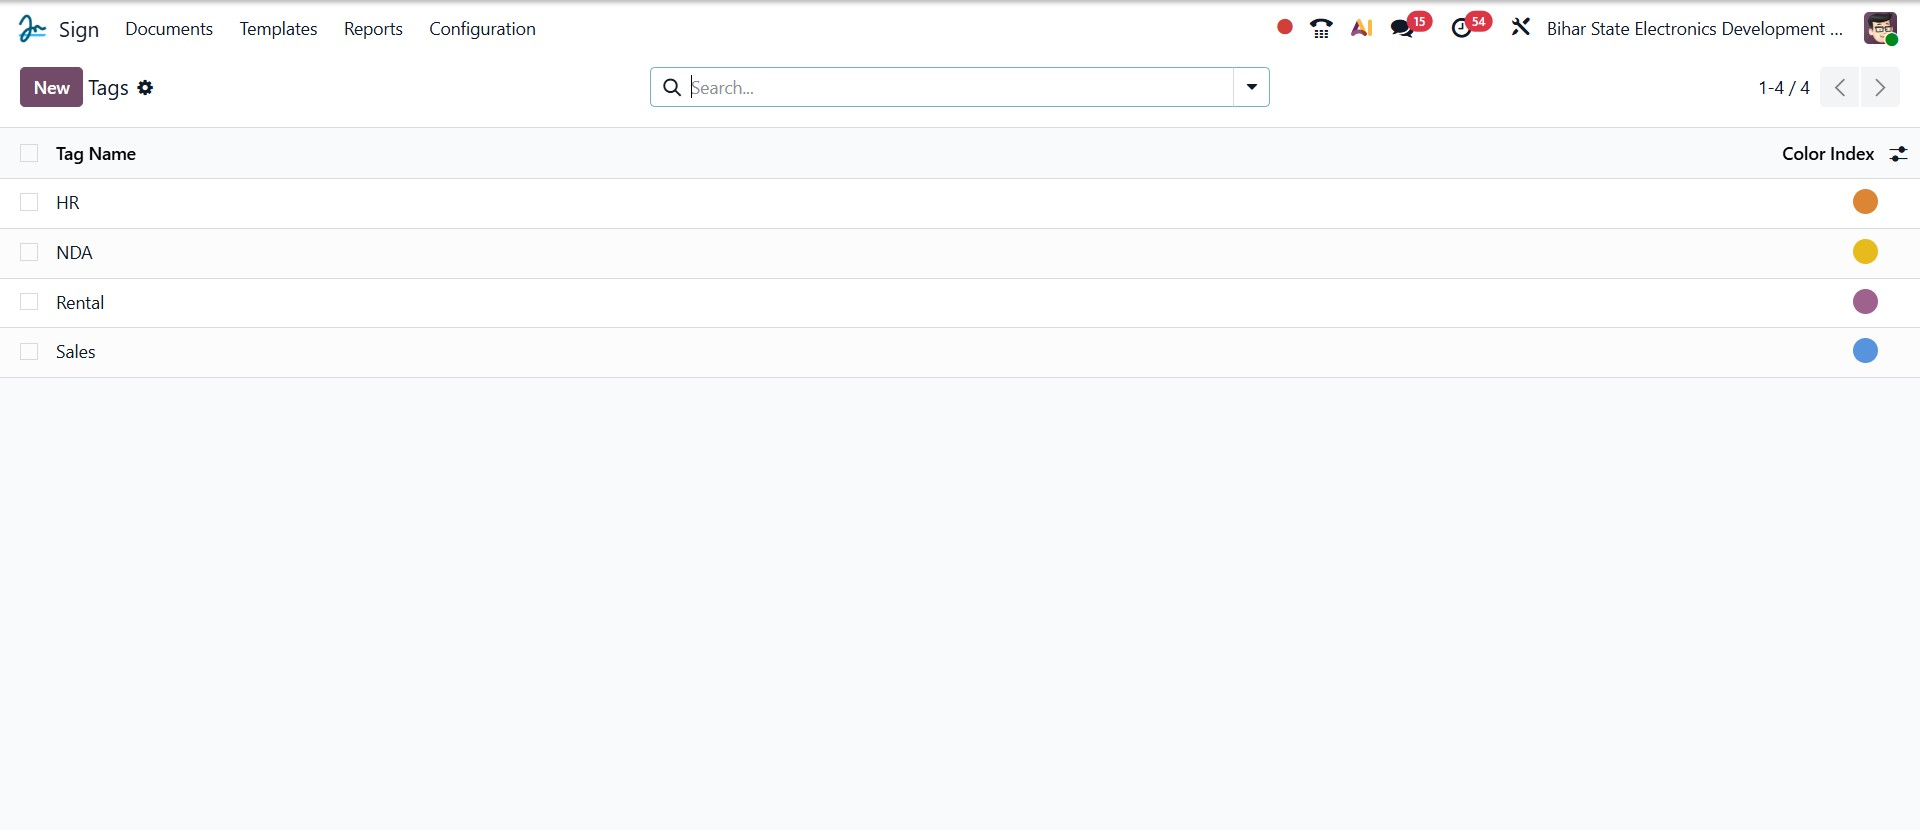Go to previous page arrow
This screenshot has height=830, width=1920.
point(1840,88)
